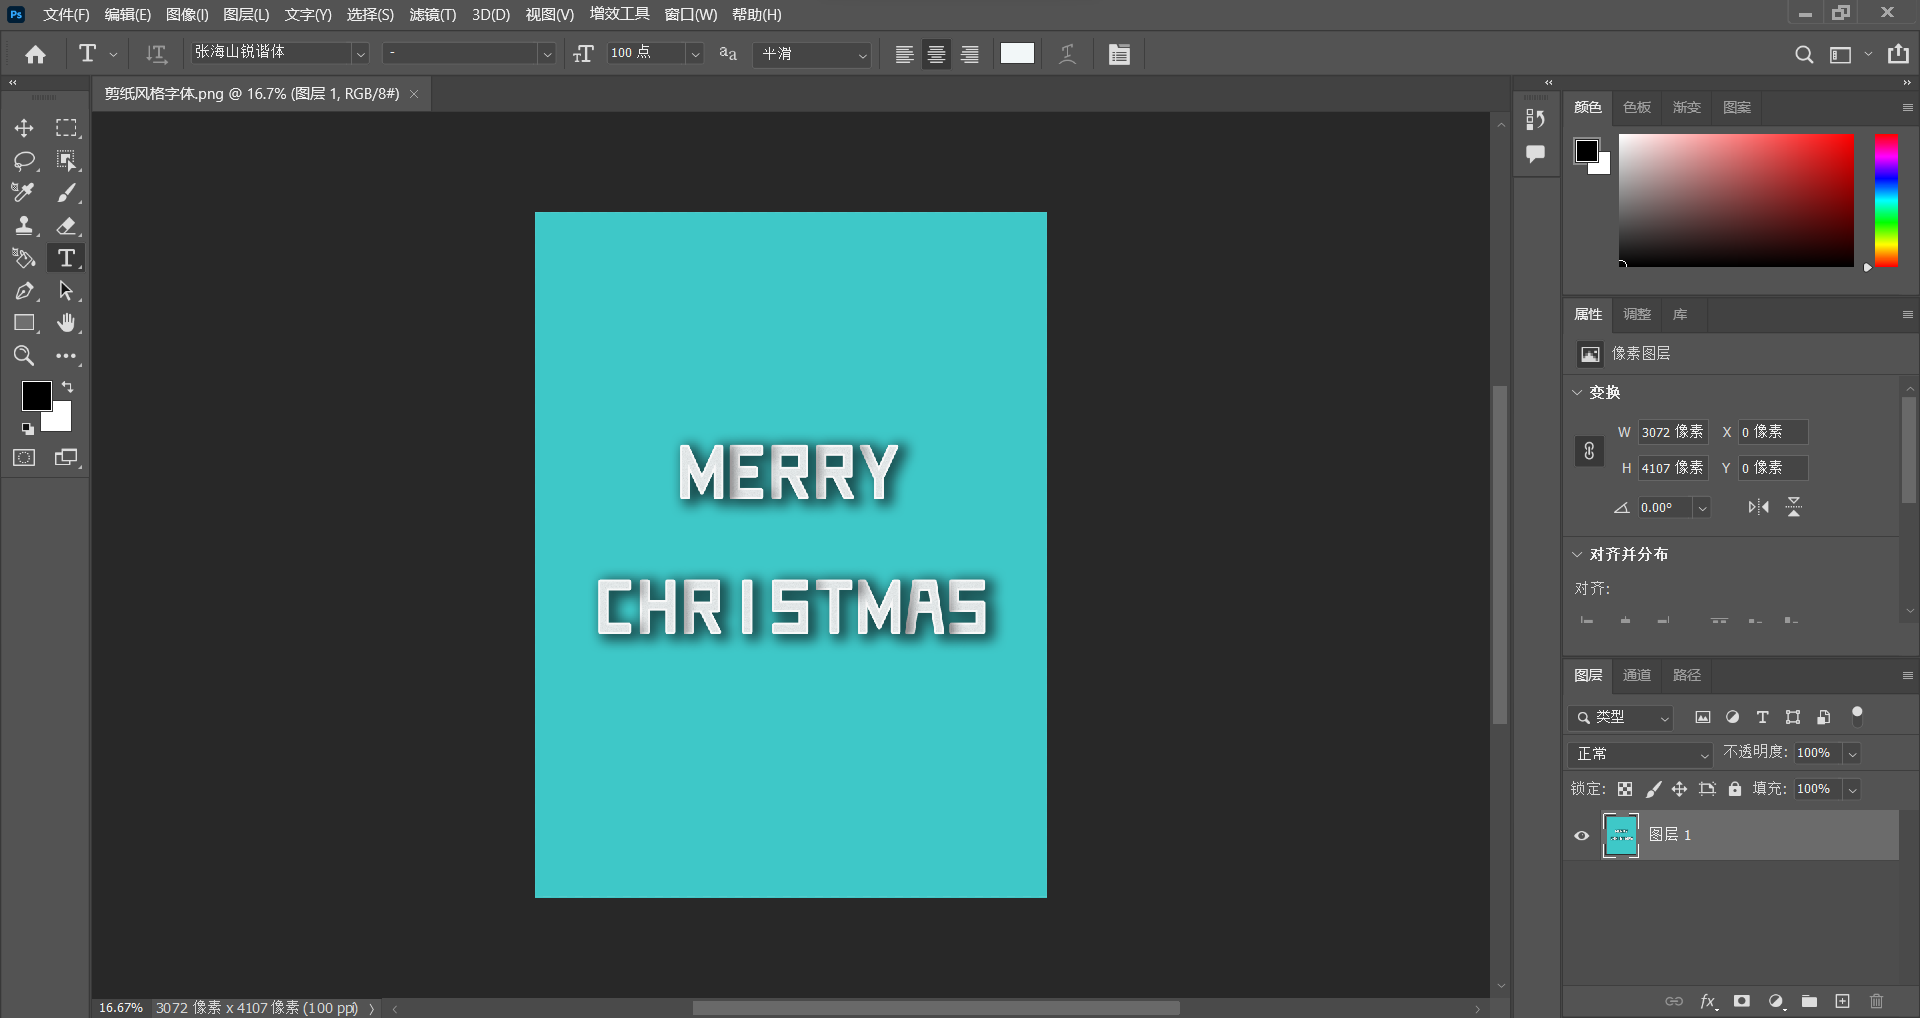The height and width of the screenshot is (1018, 1920).
Task: Select the Horizontal Type tool
Action: (66, 258)
